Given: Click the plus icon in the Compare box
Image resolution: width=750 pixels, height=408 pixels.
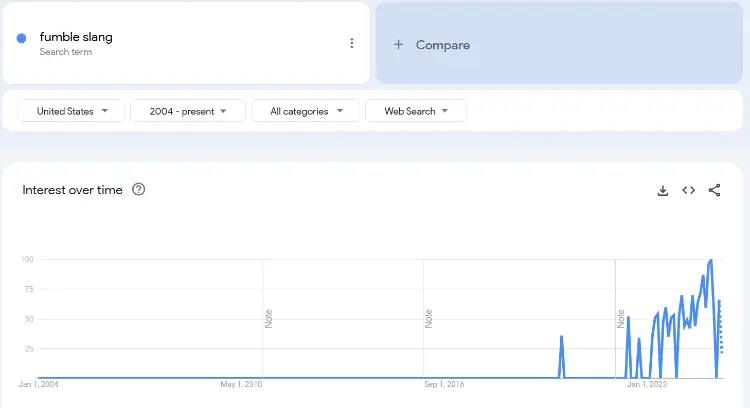Looking at the screenshot, I should pyautogui.click(x=398, y=45).
